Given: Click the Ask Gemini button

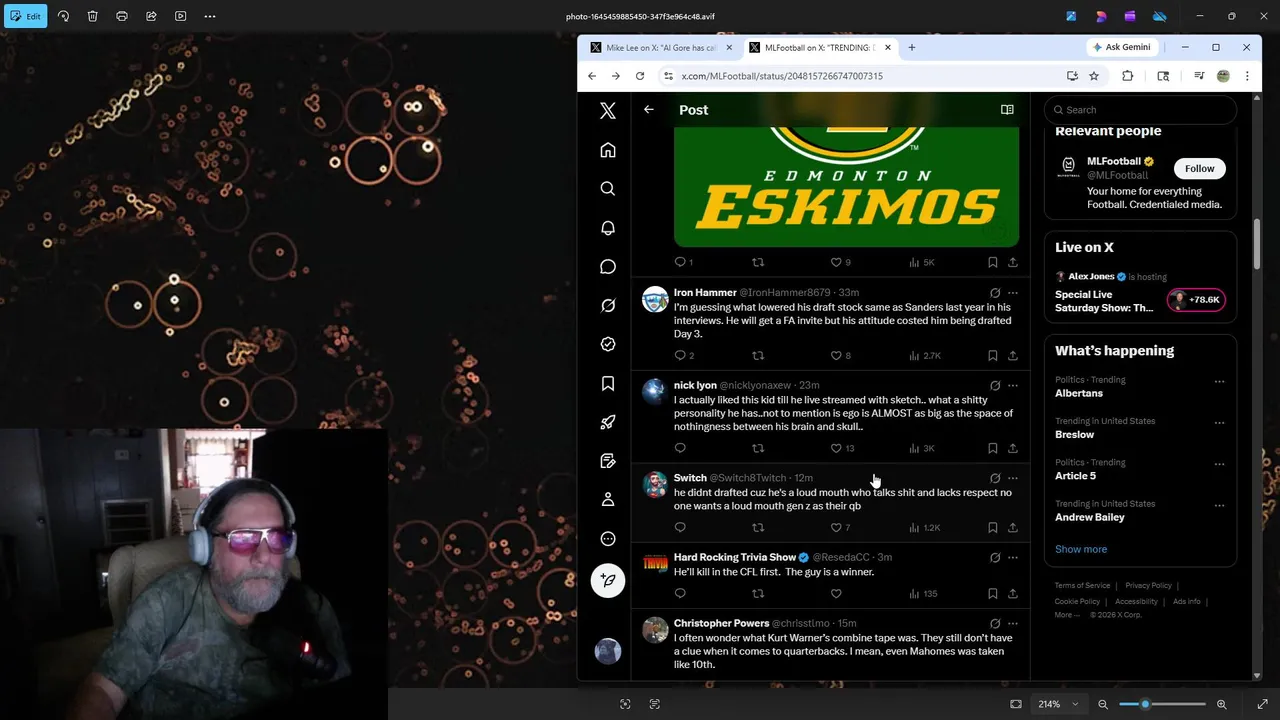Looking at the screenshot, I should click(1120, 47).
